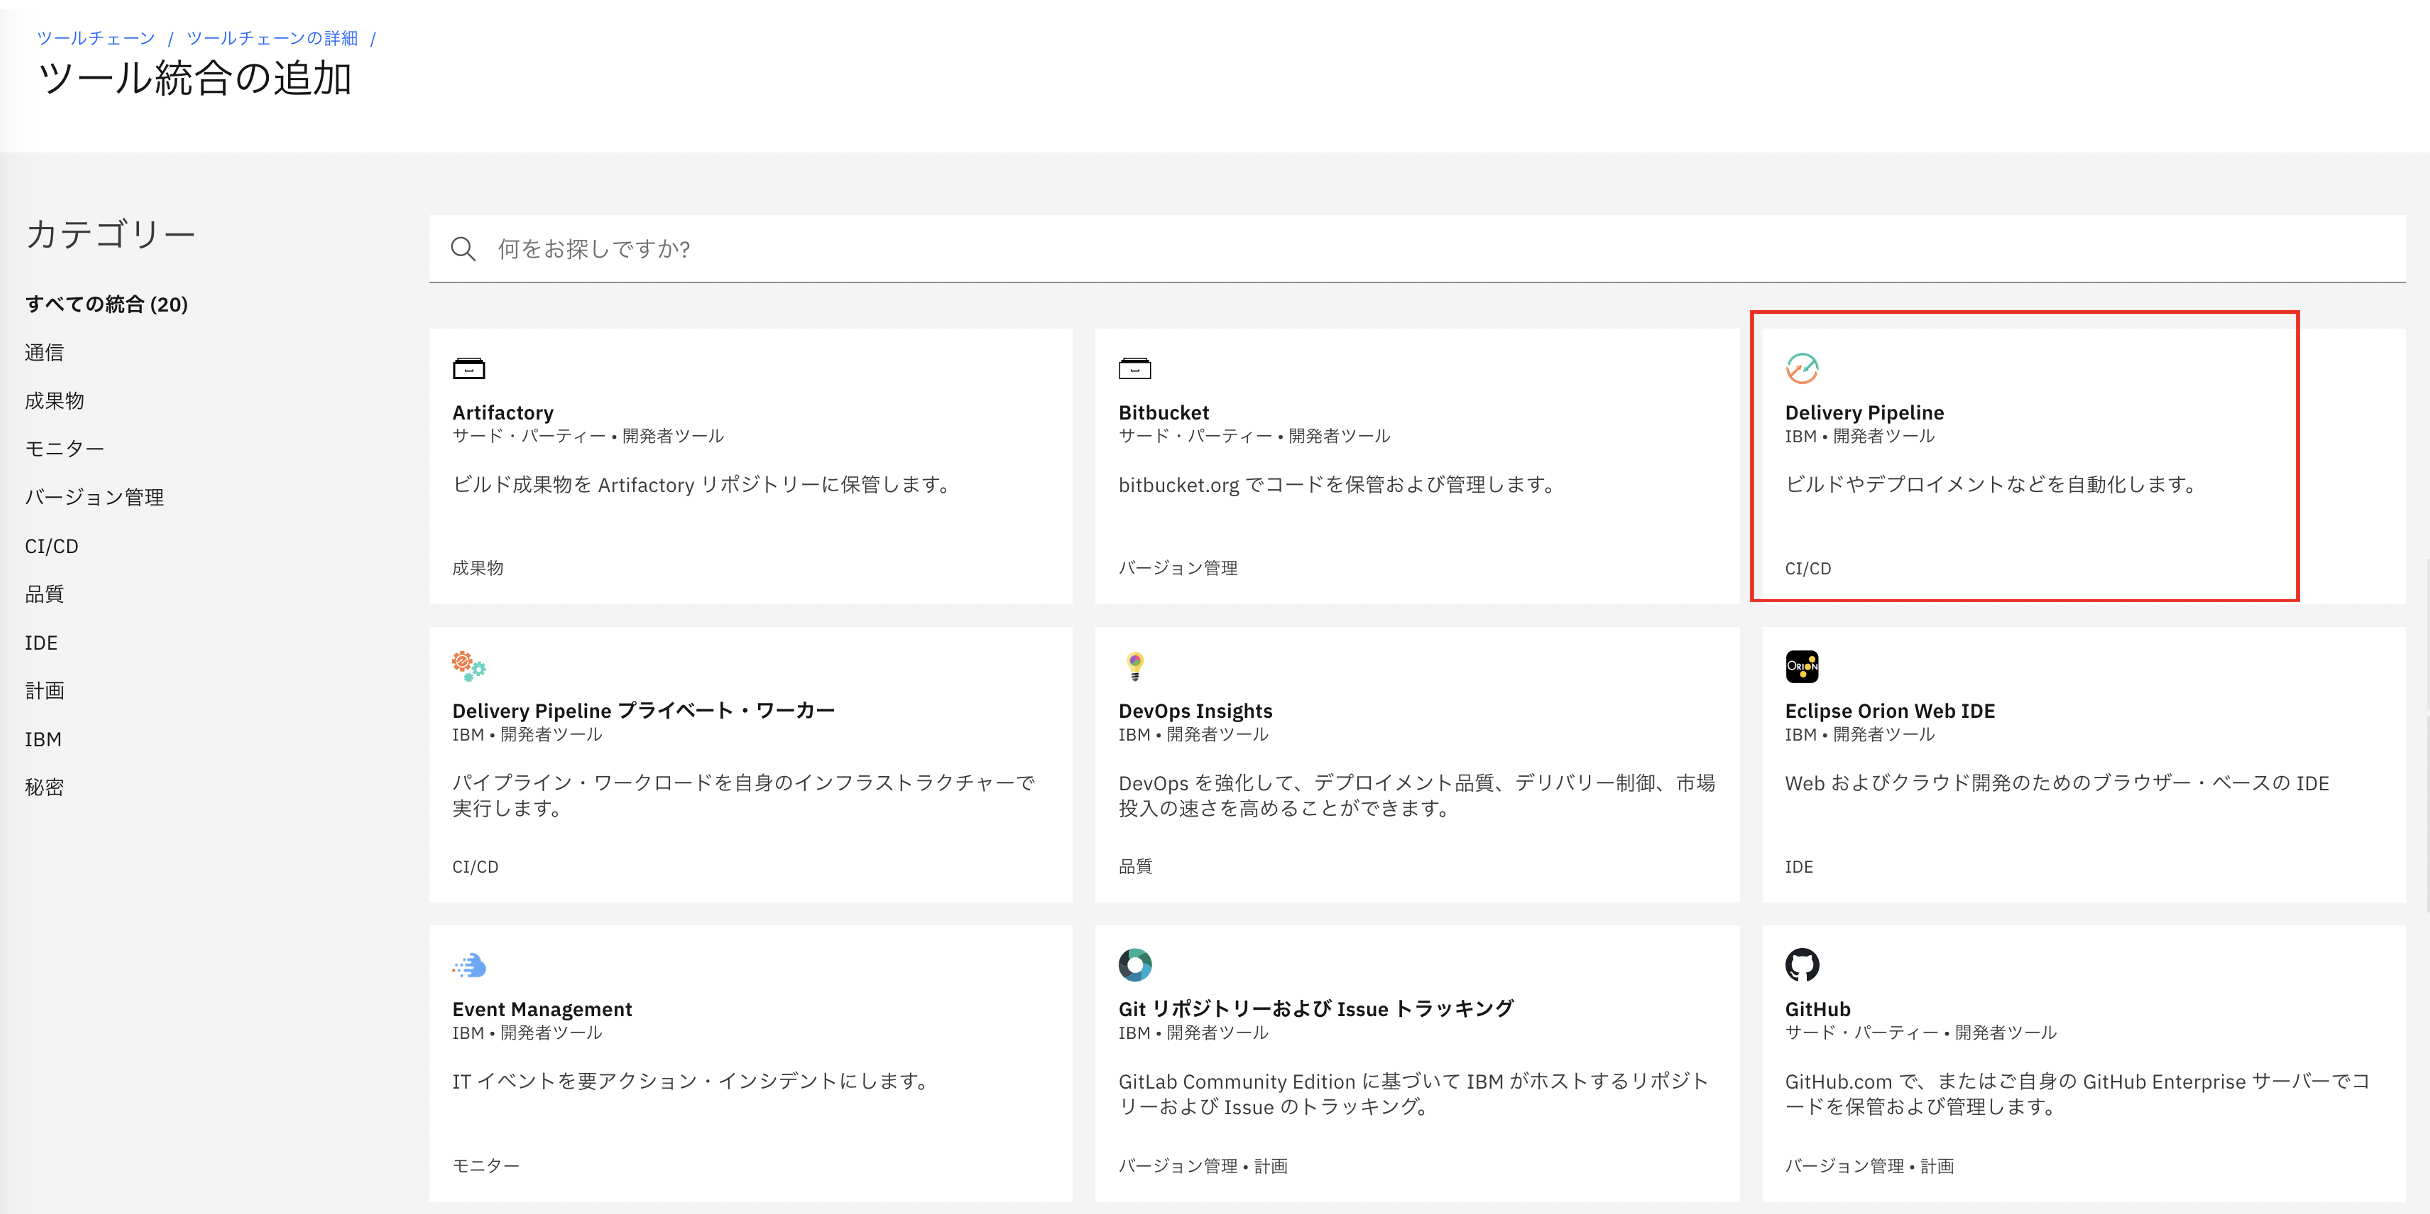
Task: Filter by the IDE category
Action: point(41,643)
